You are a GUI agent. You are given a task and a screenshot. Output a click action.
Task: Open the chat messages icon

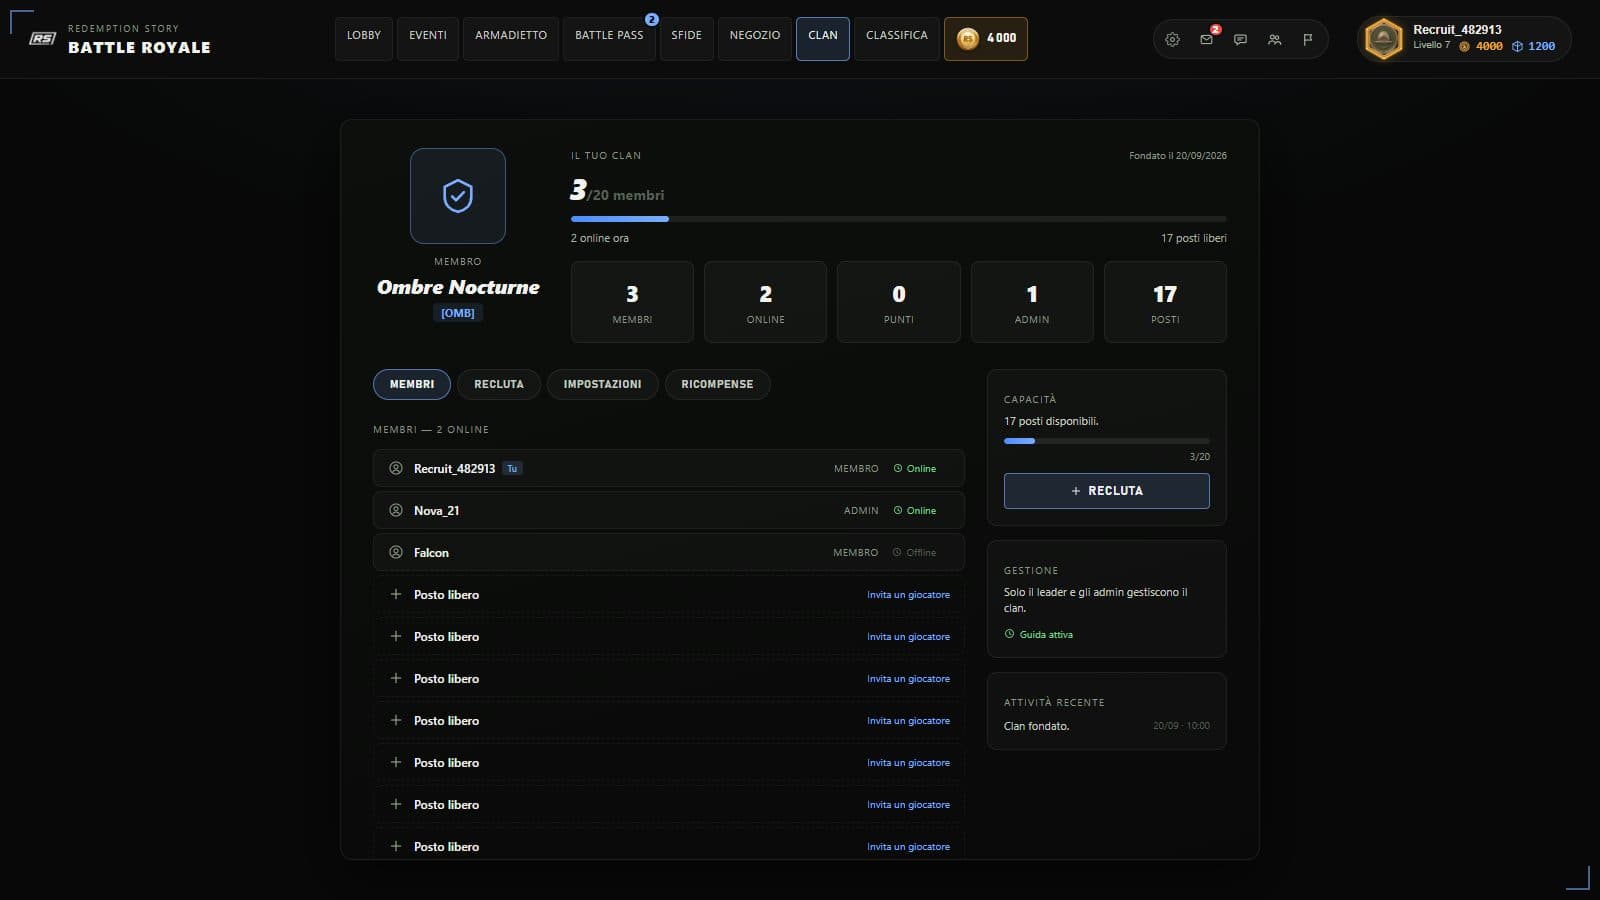click(x=1240, y=40)
